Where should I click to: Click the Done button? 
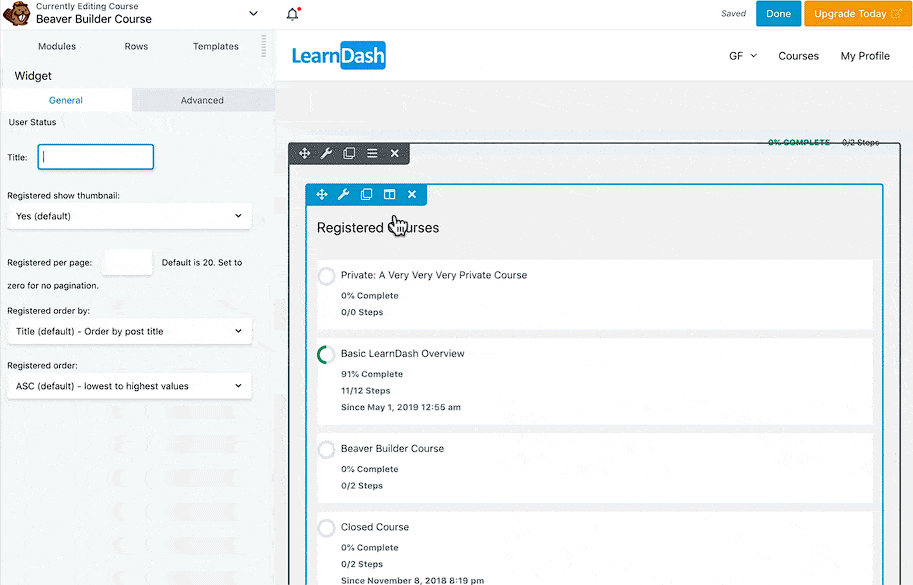778,13
